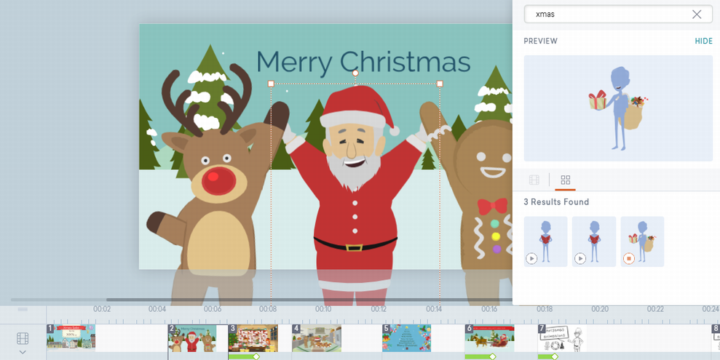Click the top-right selection handle of Santa
The image size is (720, 360).
(440, 84)
